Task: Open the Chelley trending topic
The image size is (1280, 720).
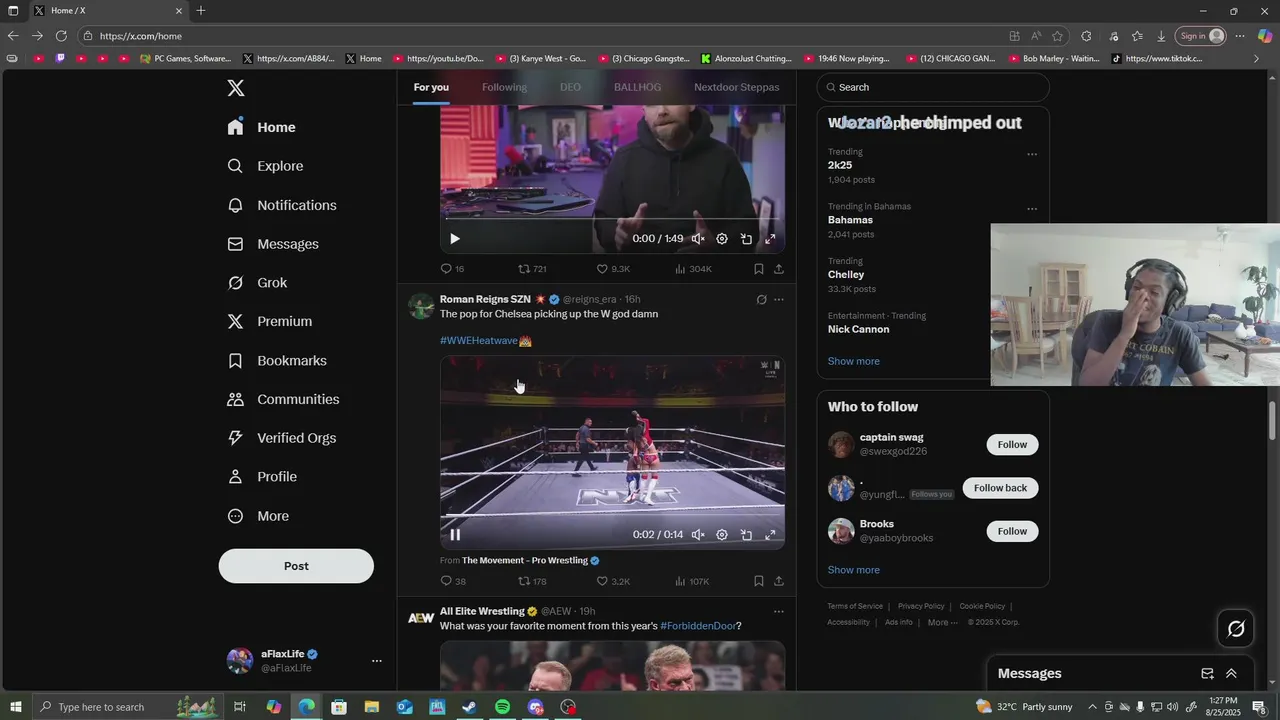Action: [x=846, y=274]
